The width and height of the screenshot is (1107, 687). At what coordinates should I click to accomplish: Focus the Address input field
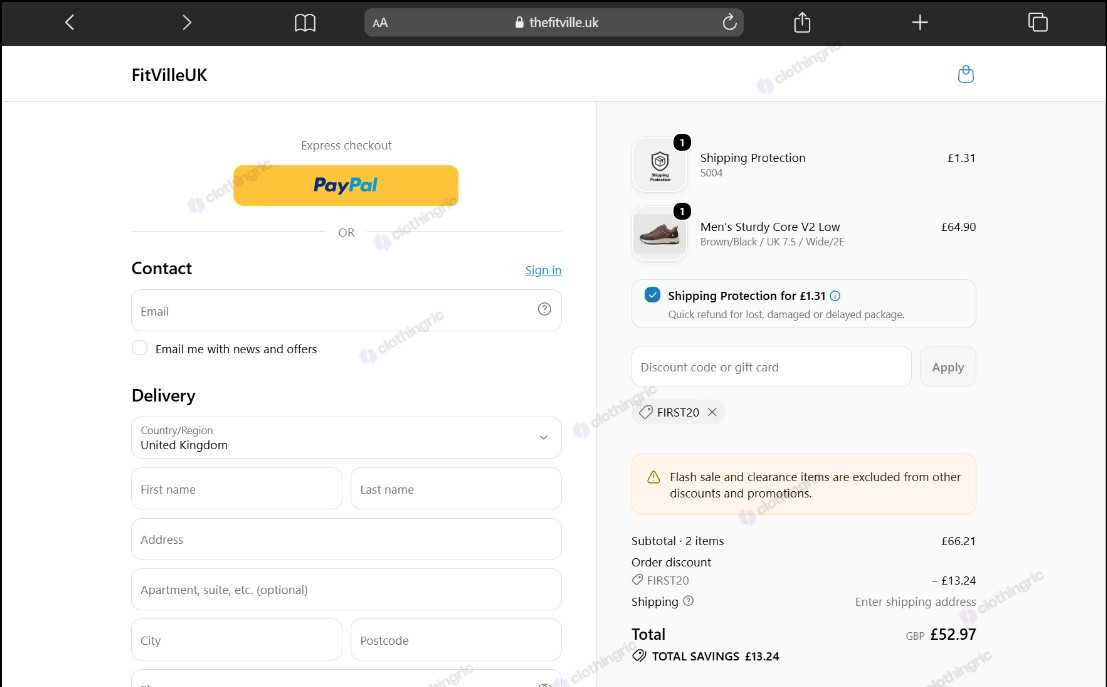346,539
